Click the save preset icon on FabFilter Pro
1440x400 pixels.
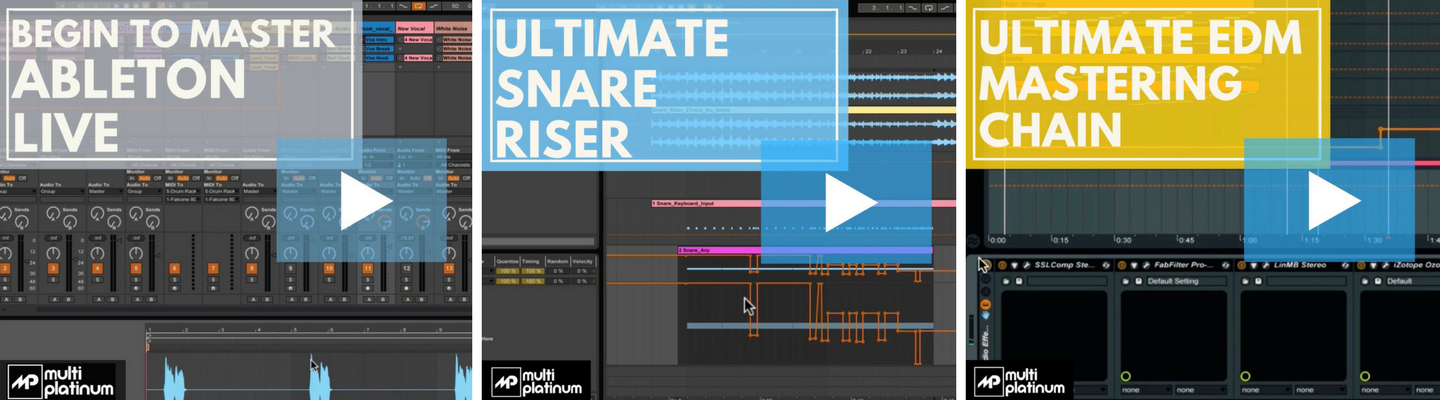coord(1138,281)
